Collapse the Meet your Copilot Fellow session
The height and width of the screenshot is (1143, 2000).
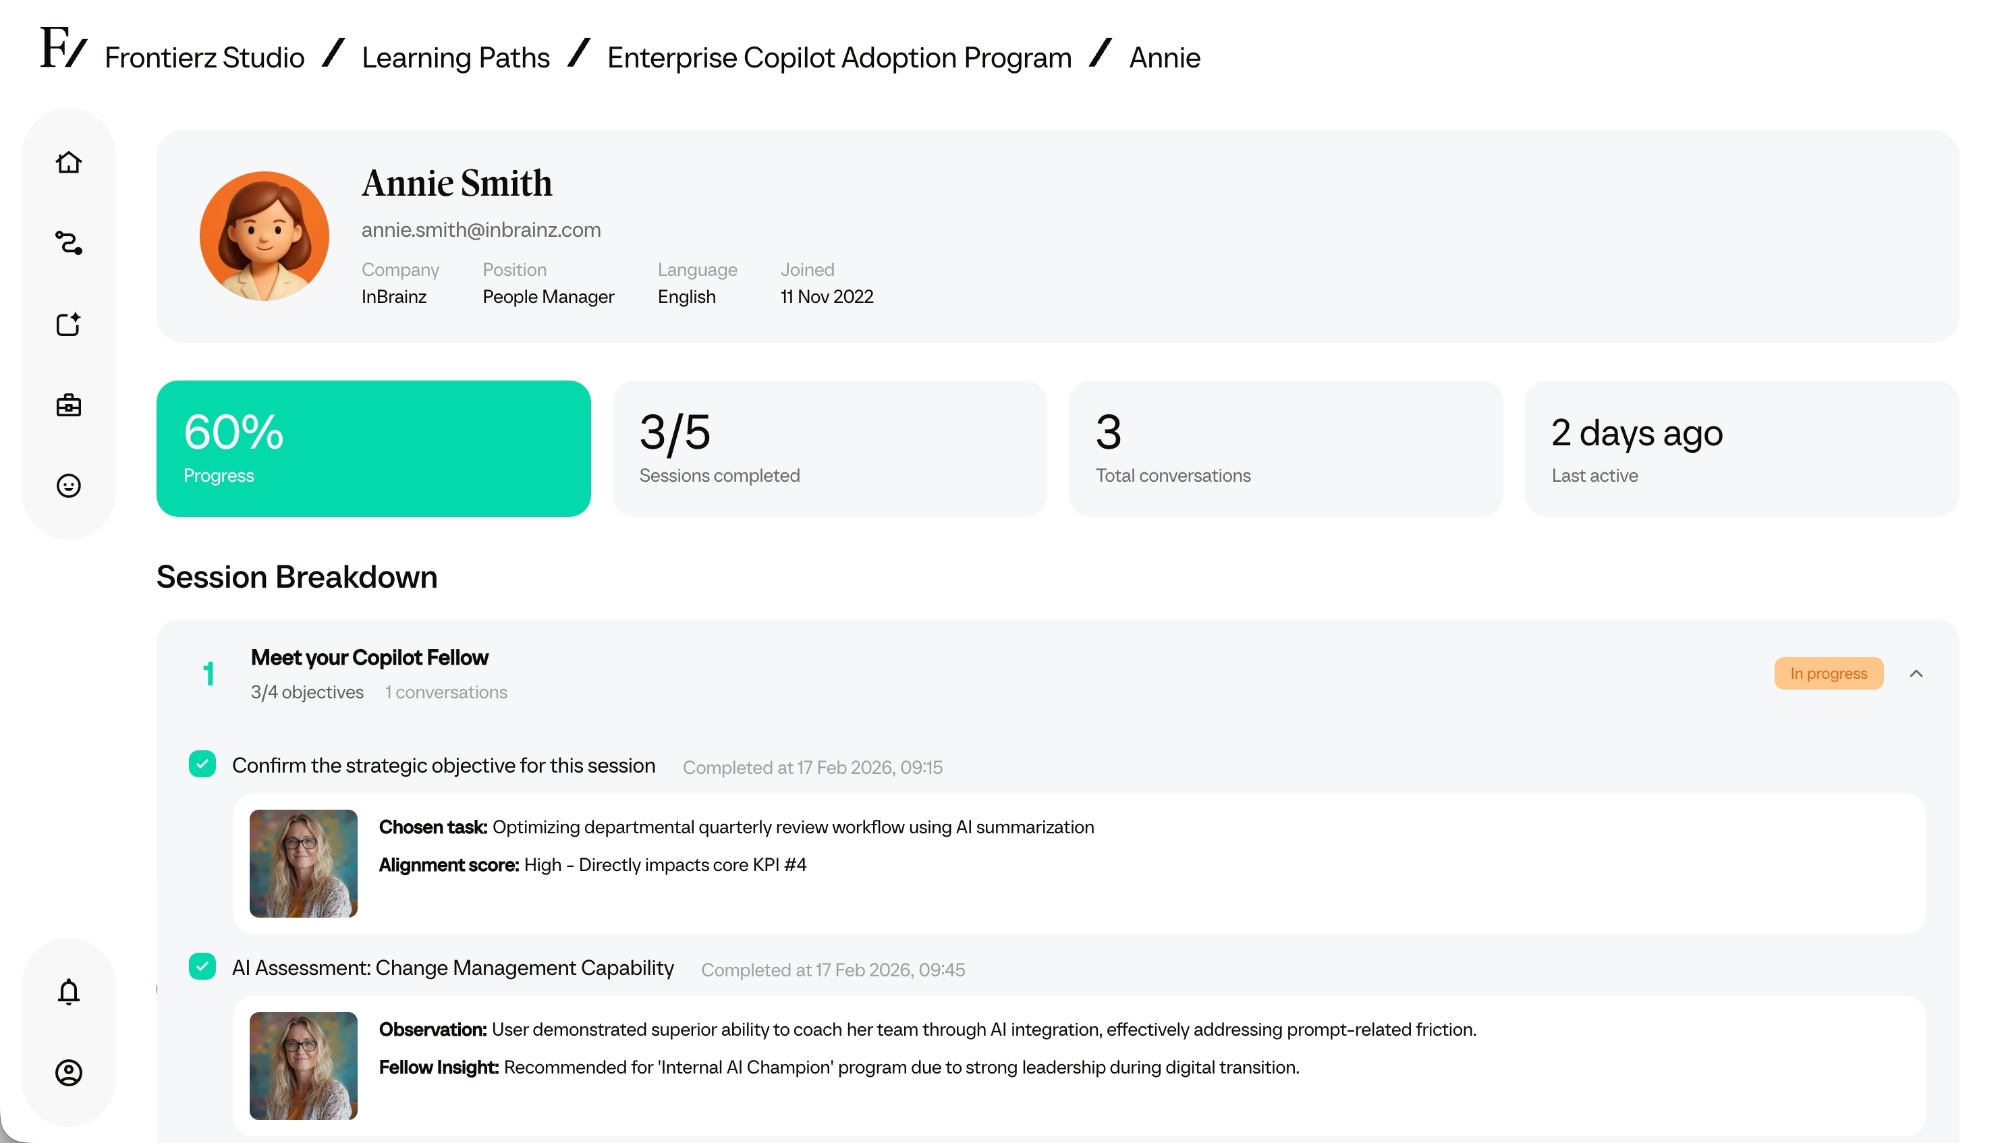click(x=1918, y=673)
